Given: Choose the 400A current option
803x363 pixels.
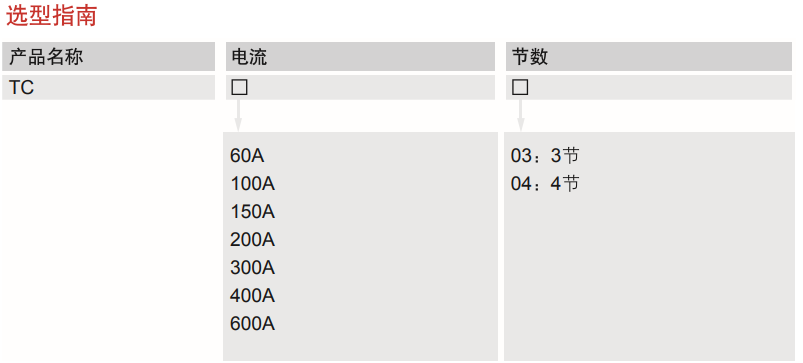Looking at the screenshot, I should (x=252, y=296).
